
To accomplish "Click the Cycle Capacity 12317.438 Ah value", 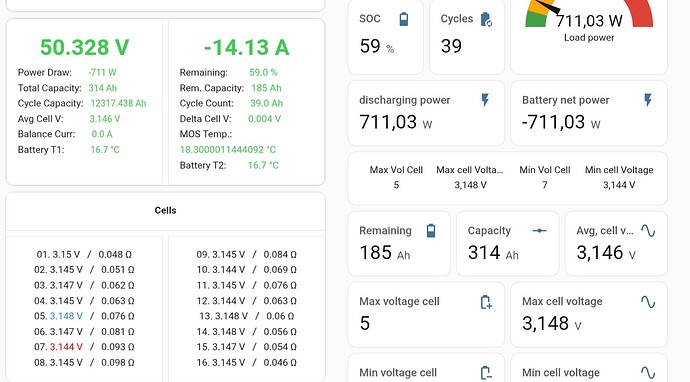I will (118, 103).
